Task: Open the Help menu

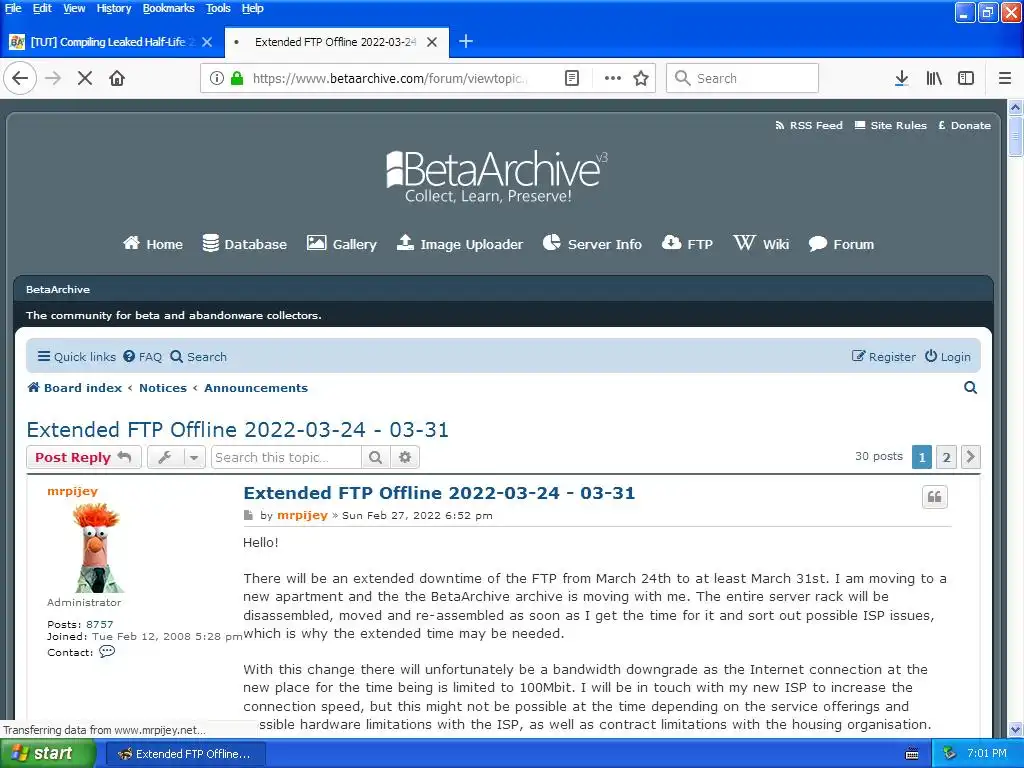Action: coord(252,8)
